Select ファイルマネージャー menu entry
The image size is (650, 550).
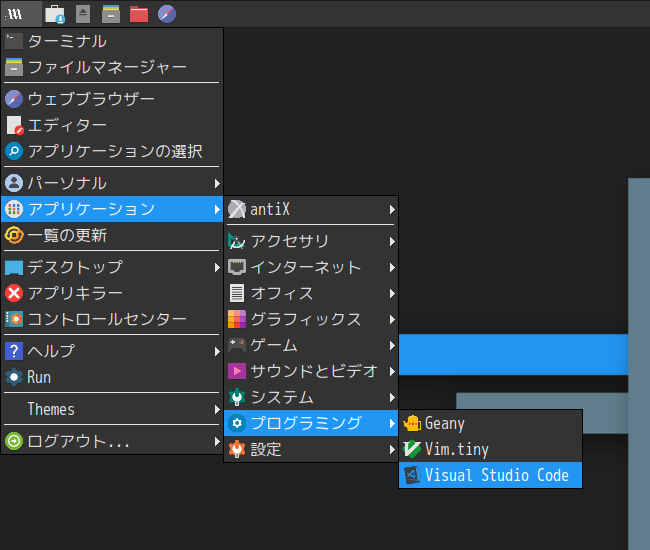(112, 67)
